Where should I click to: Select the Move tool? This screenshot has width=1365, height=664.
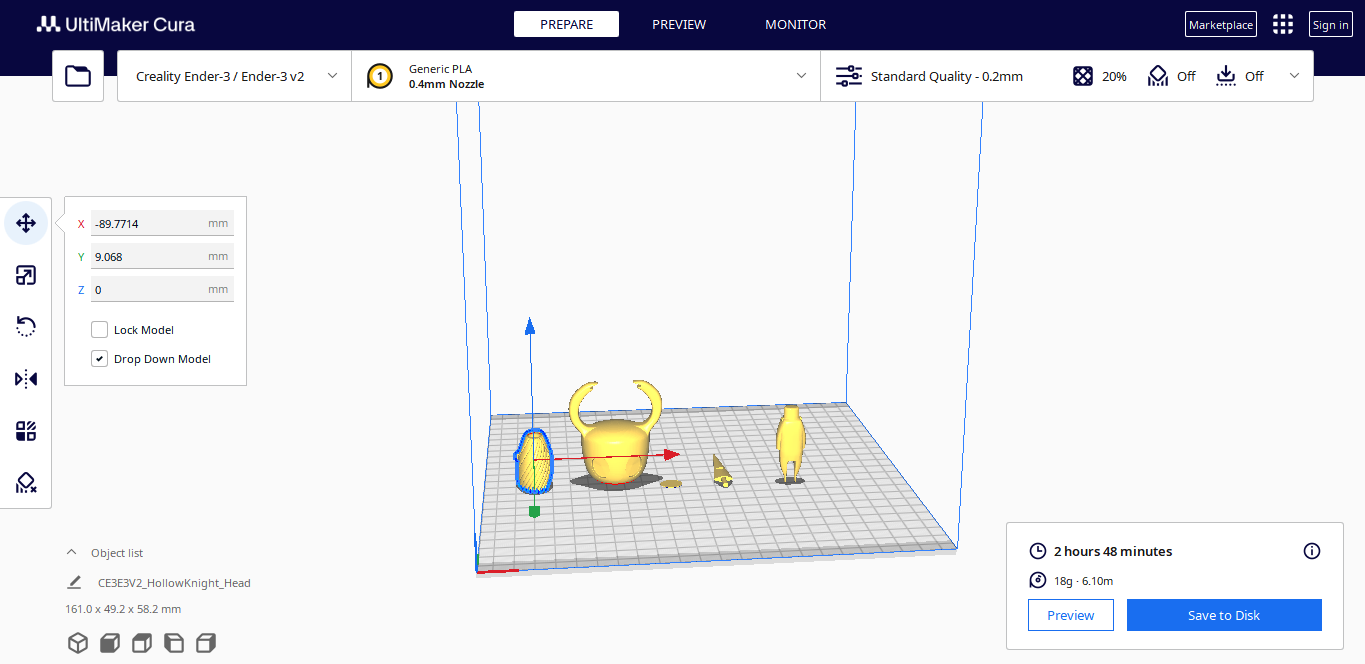coord(26,223)
